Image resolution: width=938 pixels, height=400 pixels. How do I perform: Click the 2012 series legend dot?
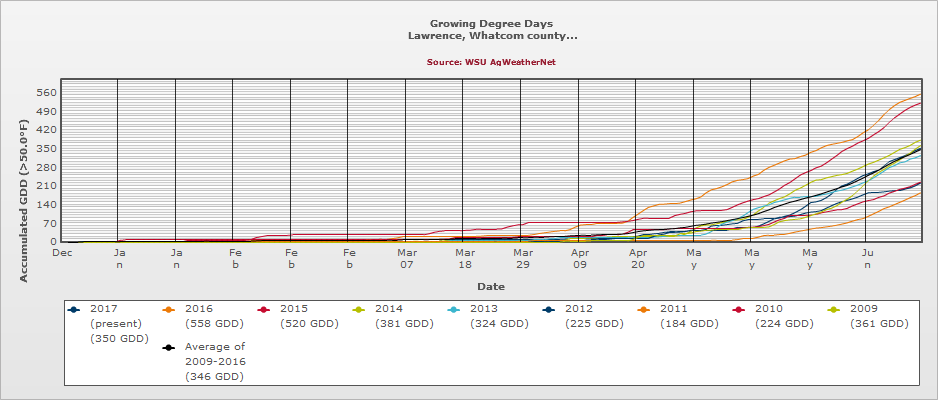click(x=548, y=310)
